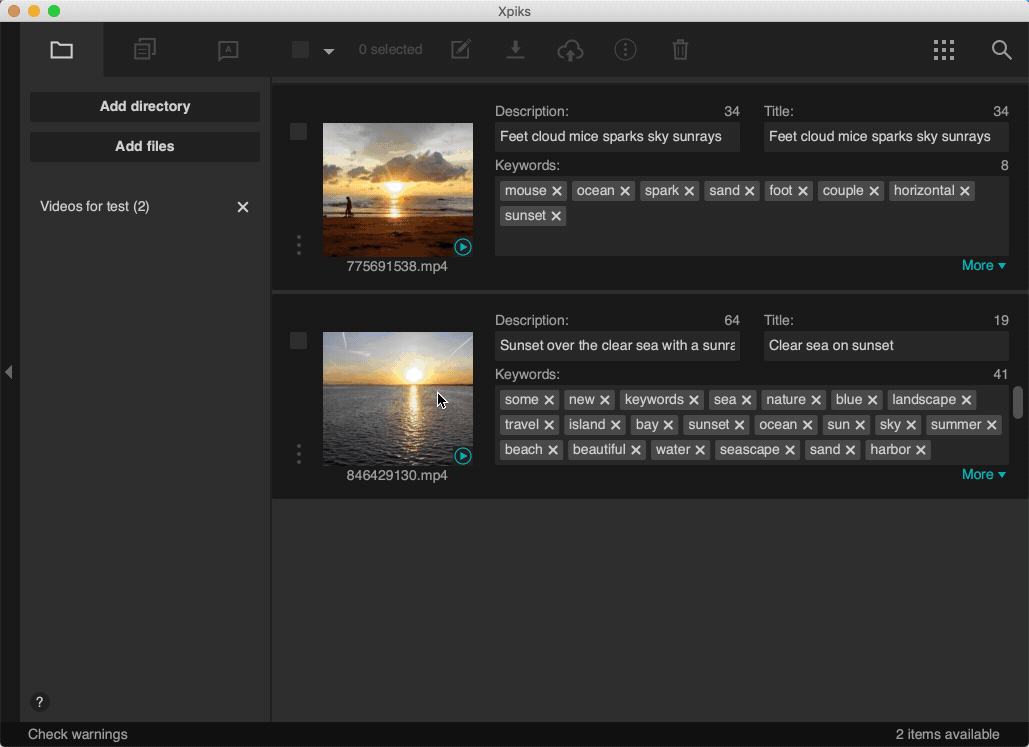Expand More for the first video
Screen dimensions: 1029x747
[x=983, y=265]
